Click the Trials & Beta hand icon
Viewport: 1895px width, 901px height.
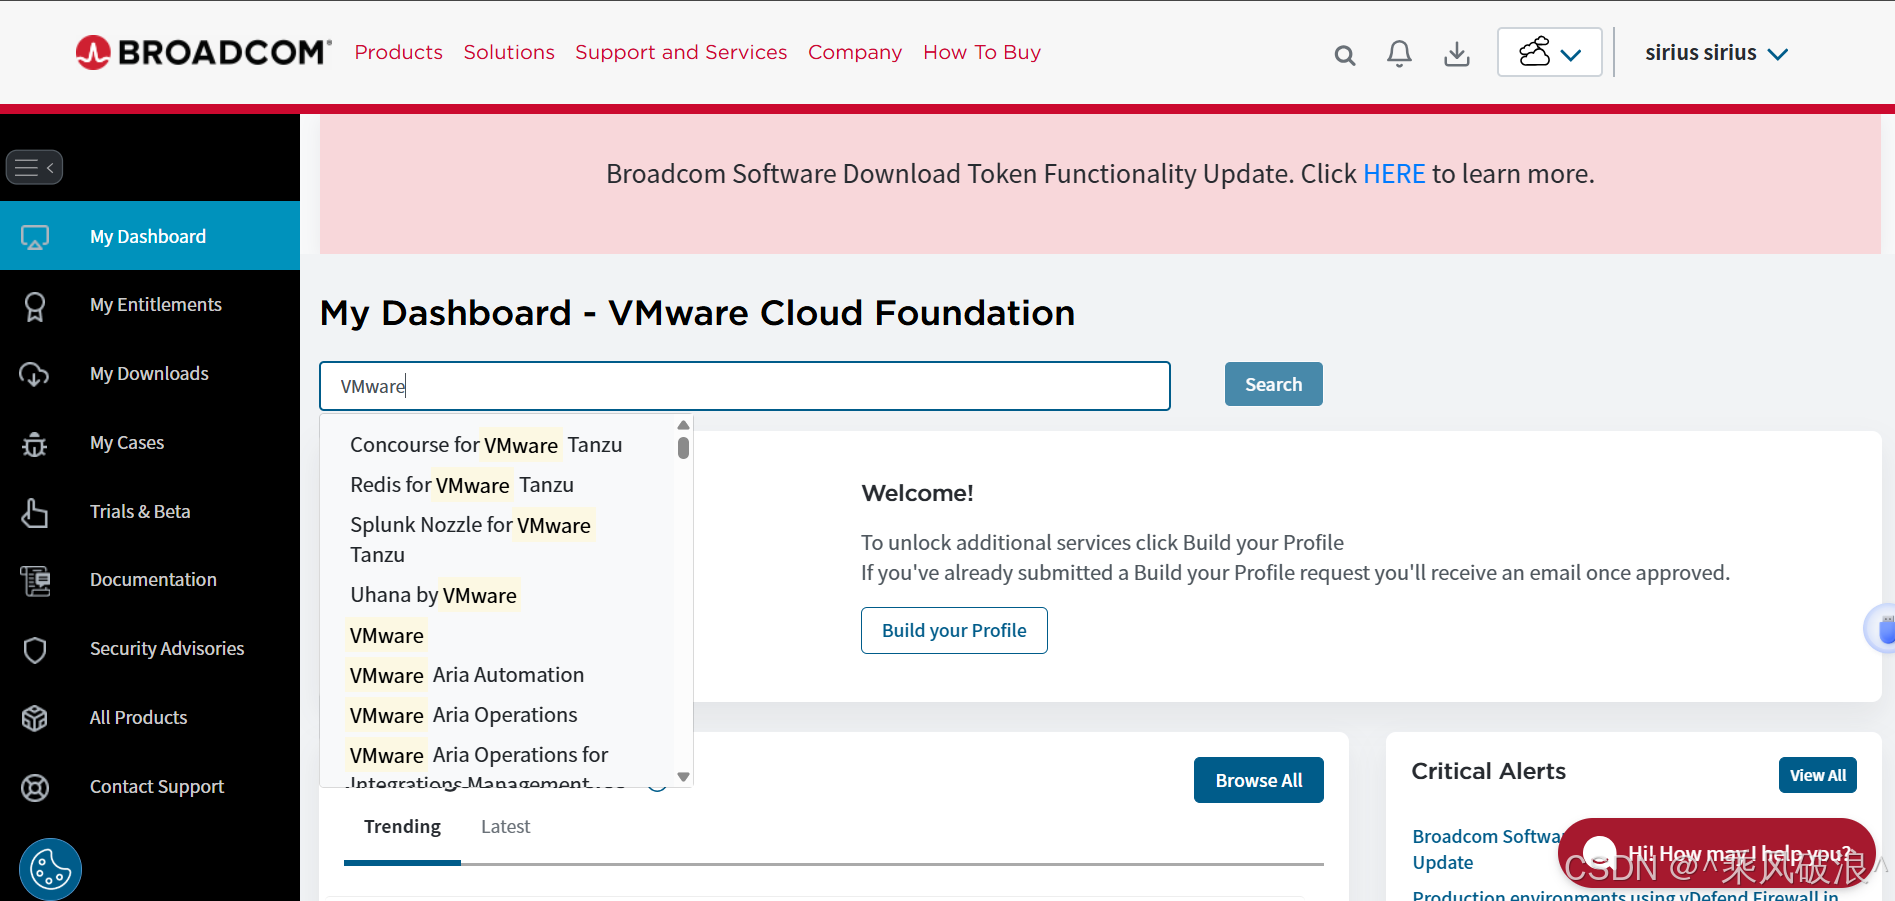tap(35, 512)
